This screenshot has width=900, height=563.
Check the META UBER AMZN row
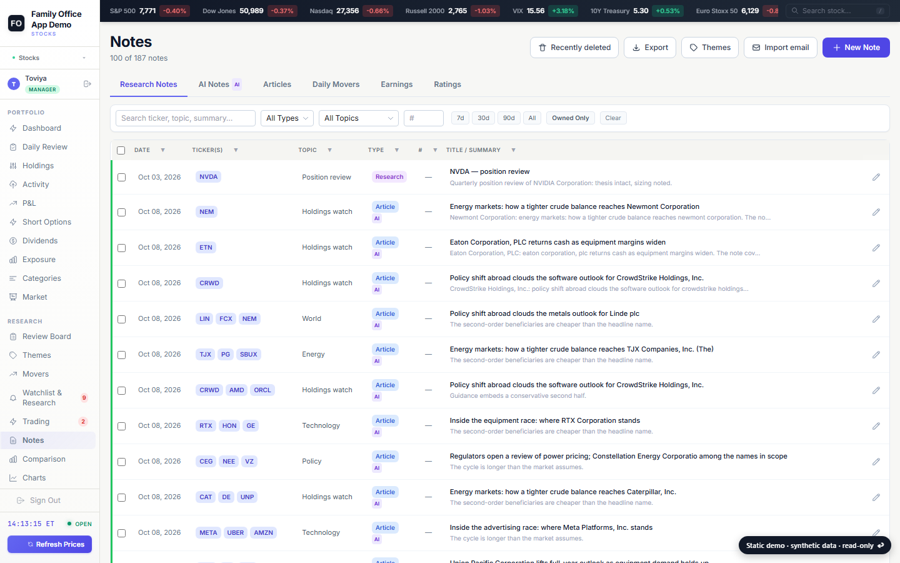point(121,533)
